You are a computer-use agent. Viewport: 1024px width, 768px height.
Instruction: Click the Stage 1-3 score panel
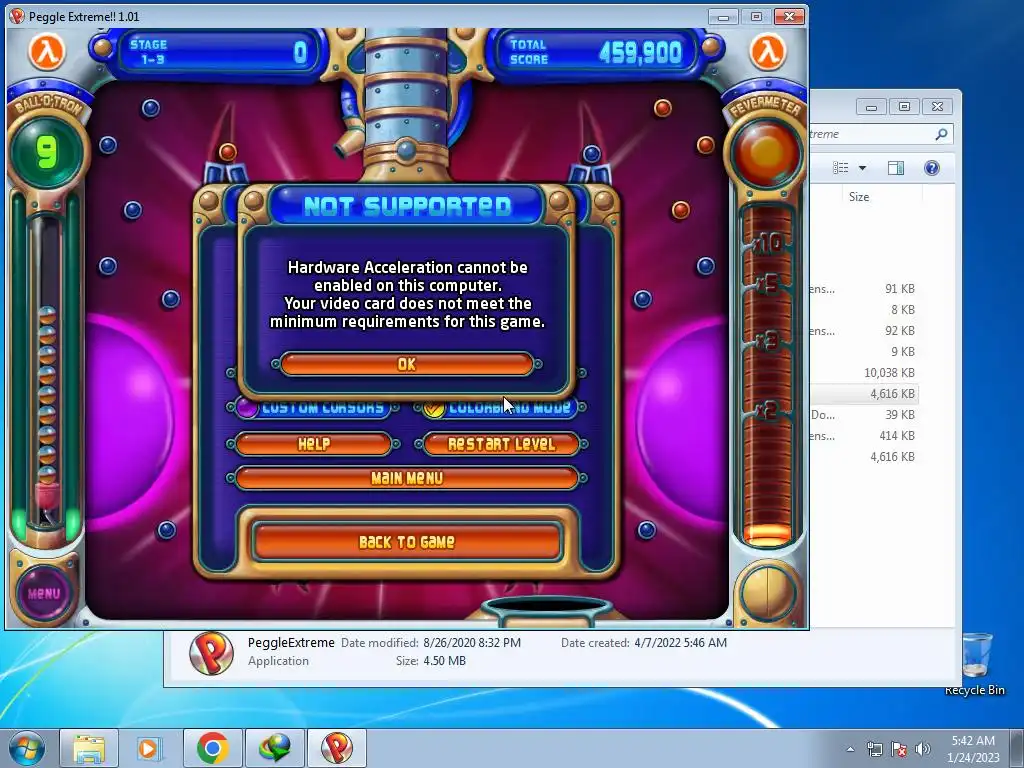(218, 52)
